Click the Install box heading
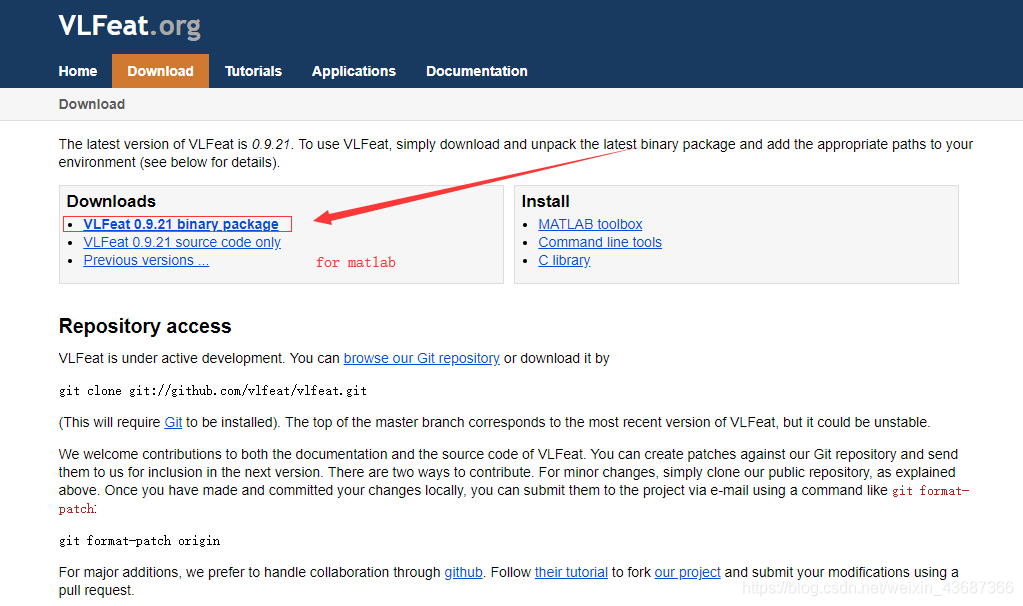 (x=545, y=202)
